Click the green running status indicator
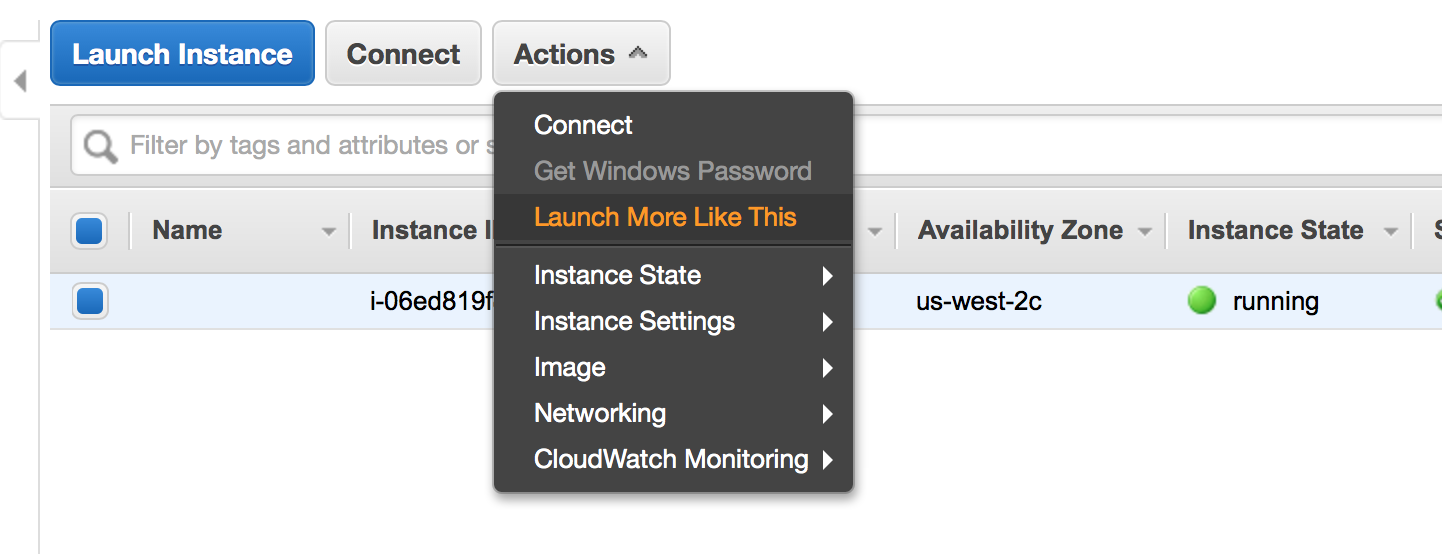Image resolution: width=1442 pixels, height=554 pixels. (1201, 301)
